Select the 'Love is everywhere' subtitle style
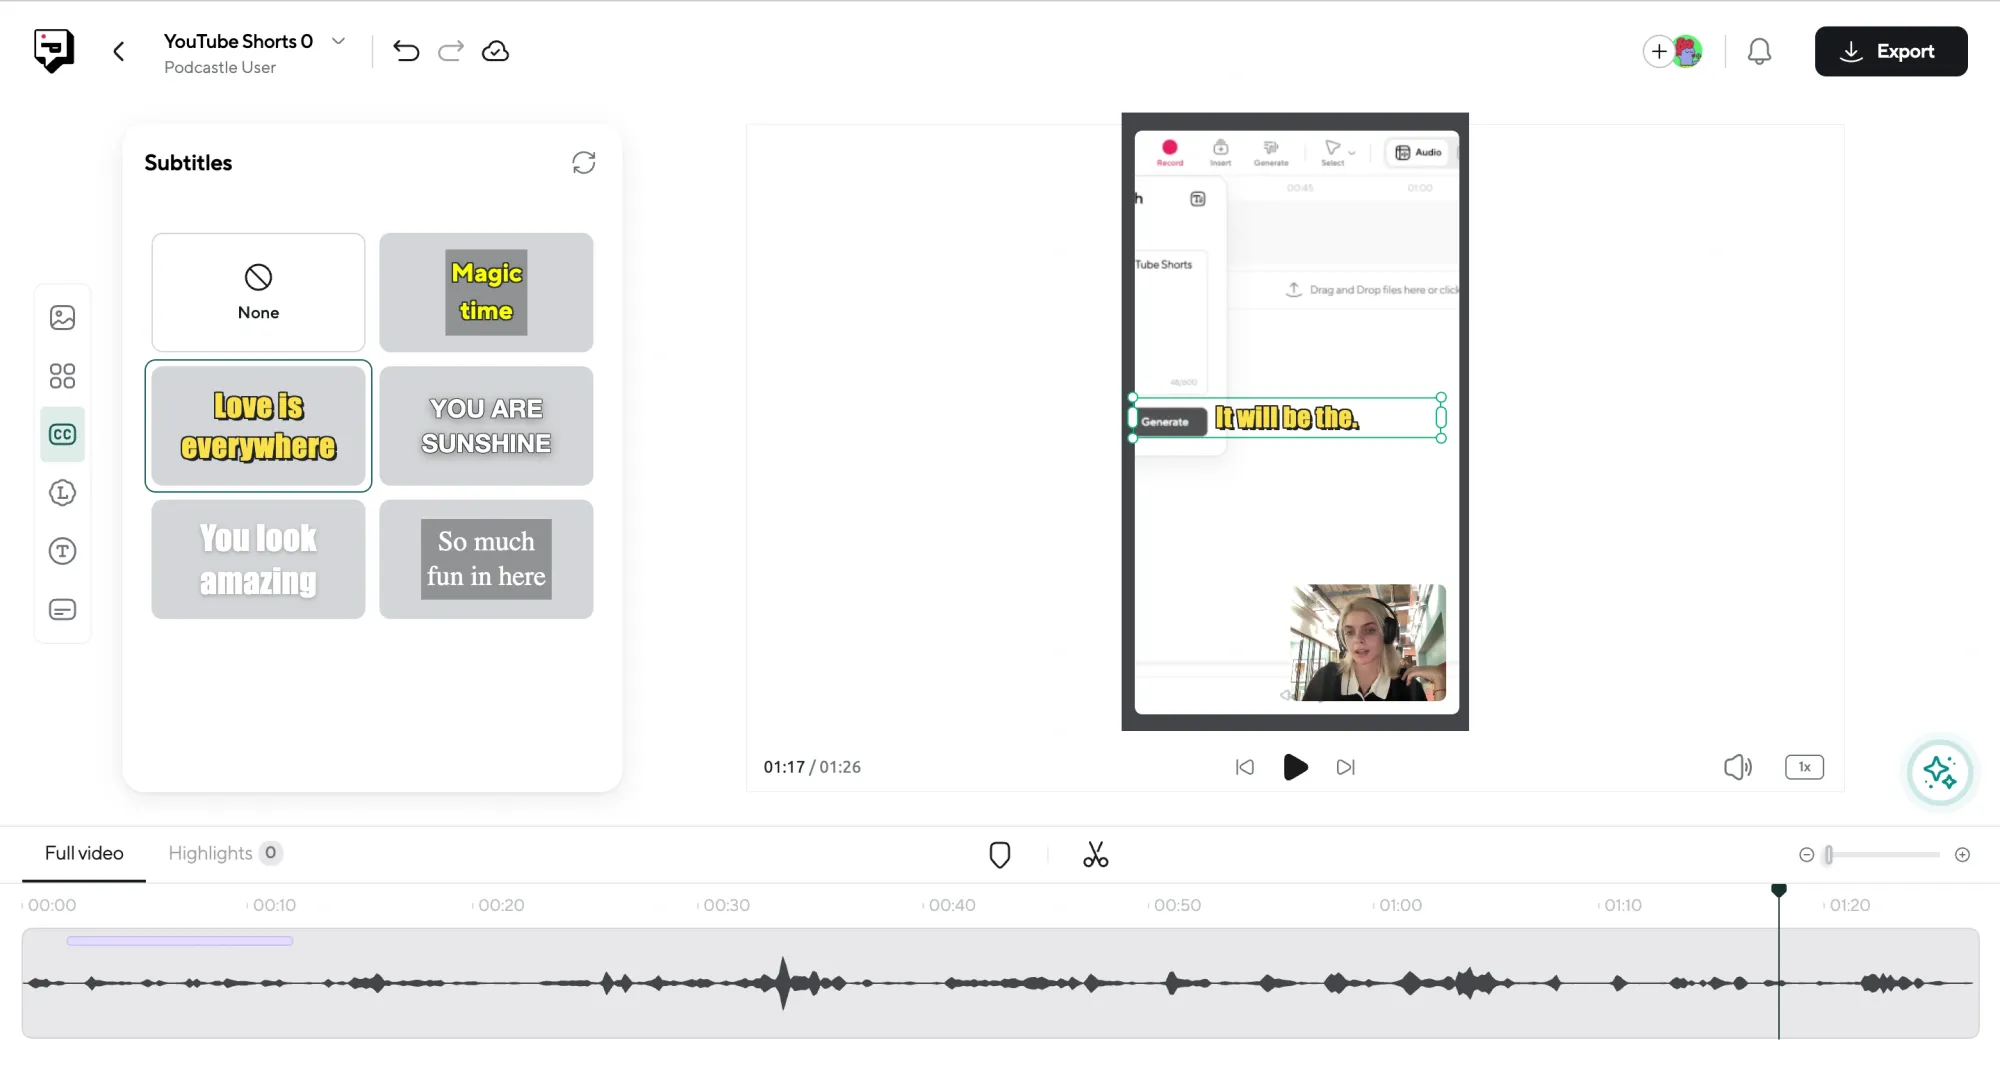Viewport: 2000px width, 1084px height. [x=258, y=425]
